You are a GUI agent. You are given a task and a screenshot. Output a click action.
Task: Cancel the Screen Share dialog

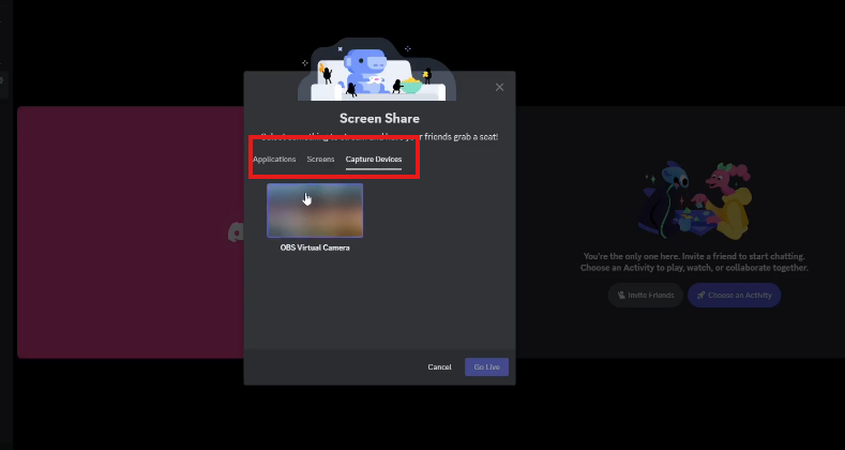click(x=439, y=367)
